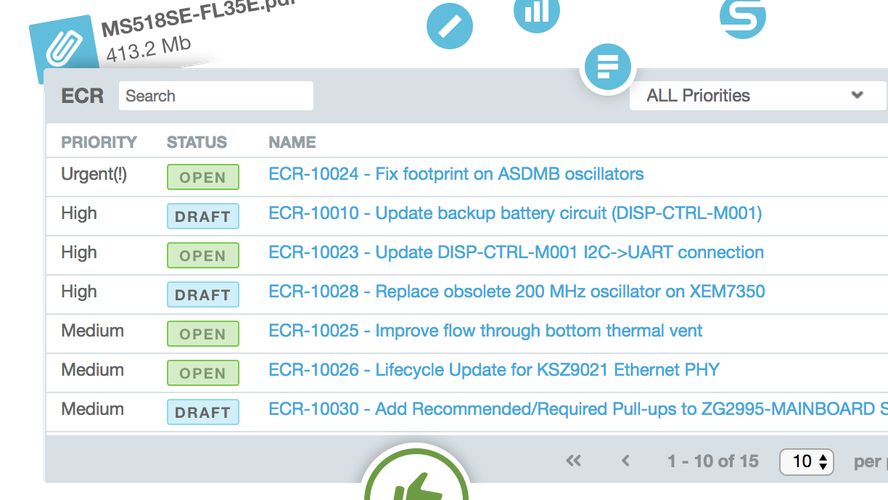Click the OPEN status badge for ECR-10023
This screenshot has width=888, height=500.
click(203, 255)
